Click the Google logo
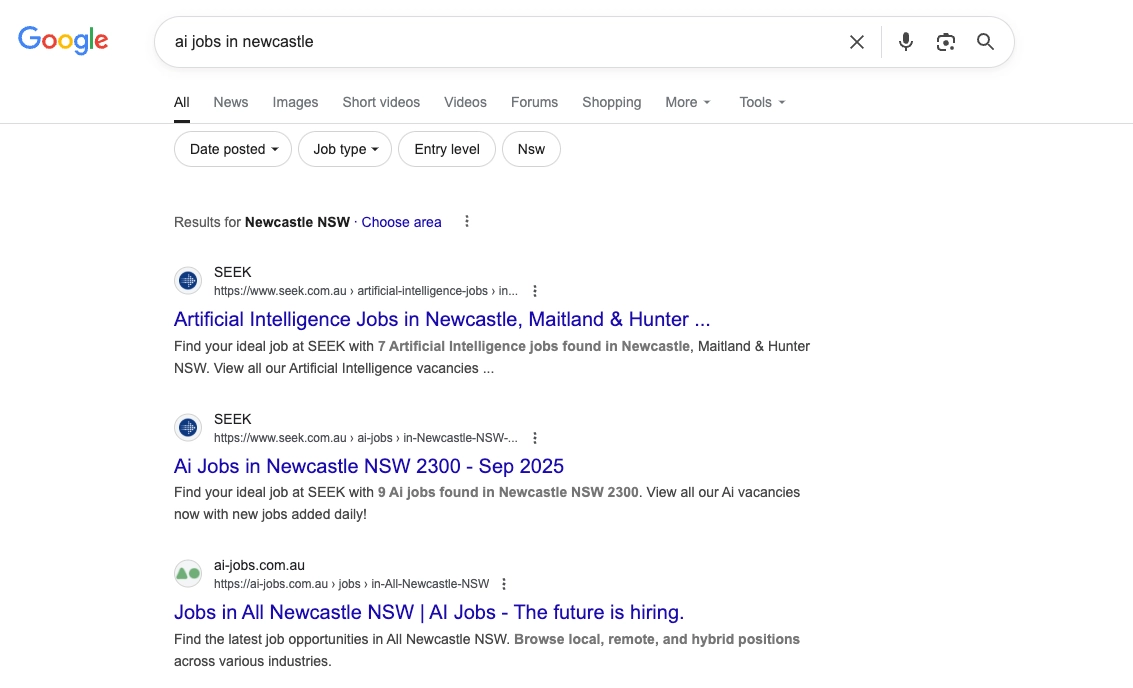 63,40
